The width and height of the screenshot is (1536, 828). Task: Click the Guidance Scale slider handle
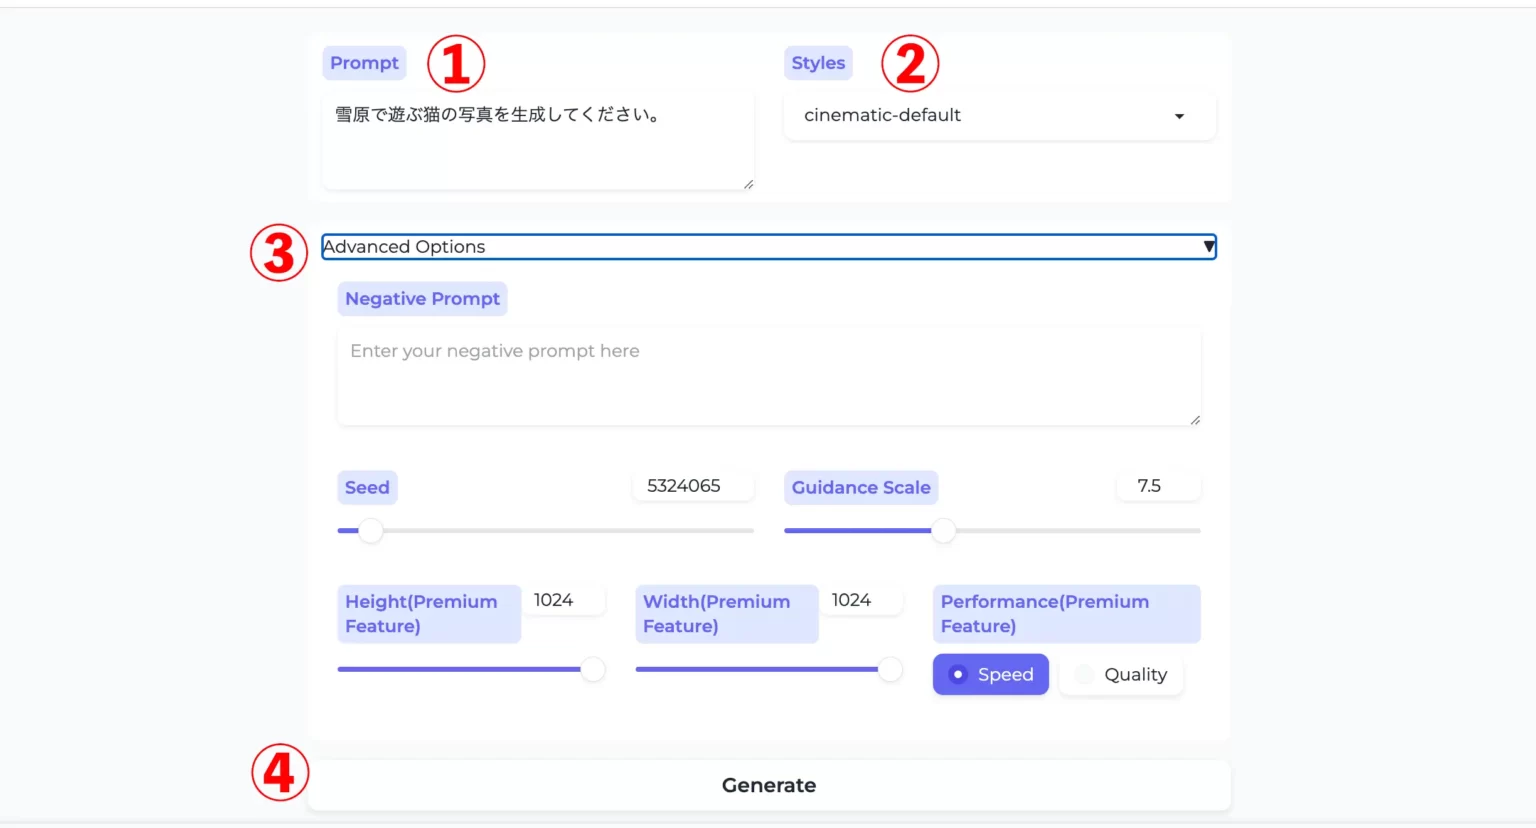click(x=943, y=531)
